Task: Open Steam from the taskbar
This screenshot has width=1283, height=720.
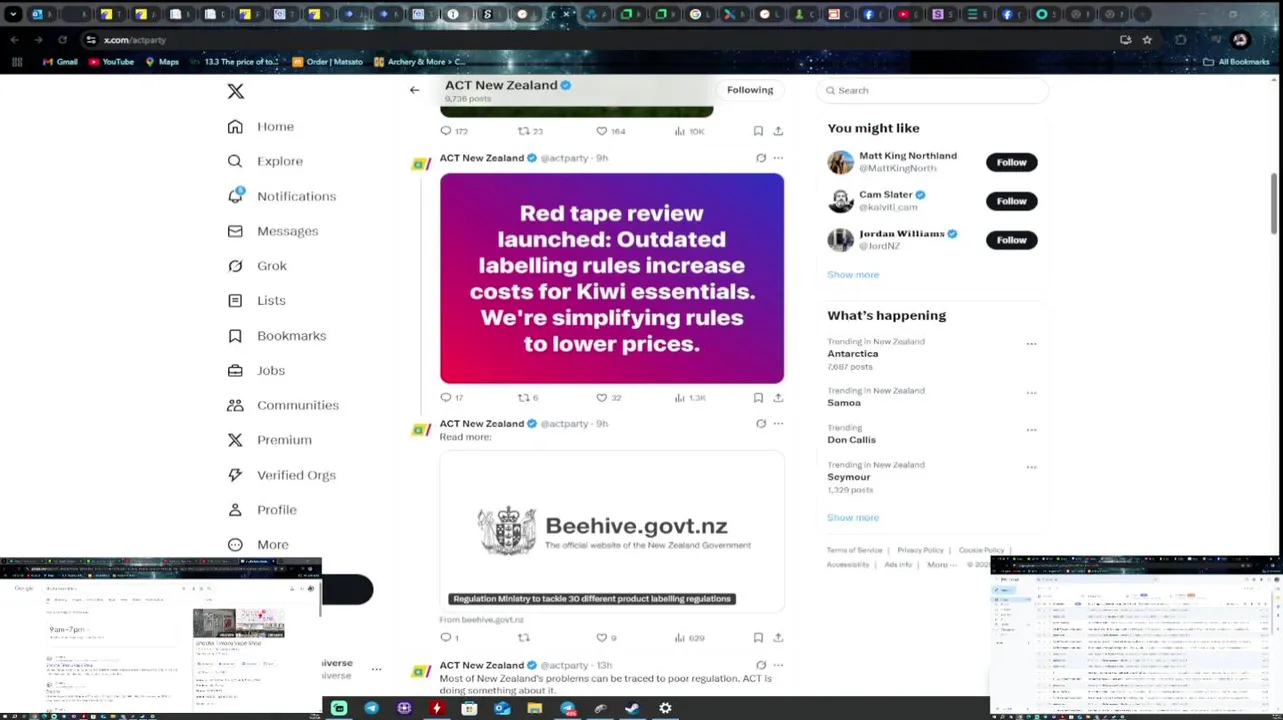Action: 632,708
